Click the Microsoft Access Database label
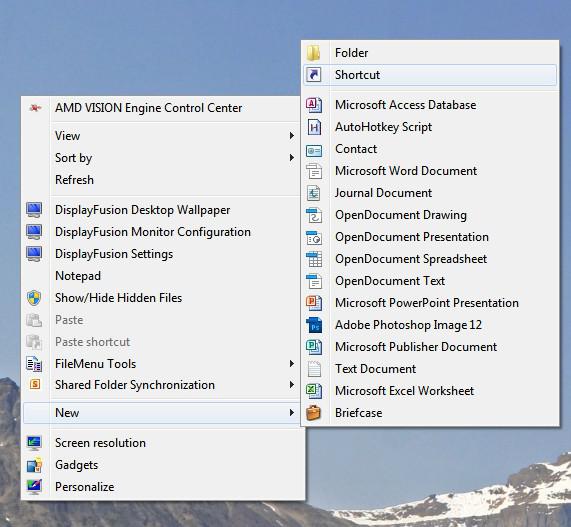Viewport: 571px width, 527px height. (x=406, y=105)
